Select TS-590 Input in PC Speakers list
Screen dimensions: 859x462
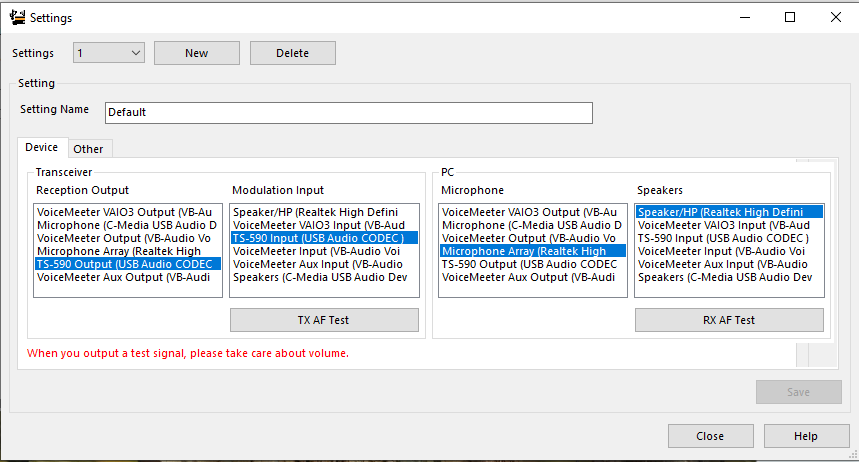pos(729,238)
